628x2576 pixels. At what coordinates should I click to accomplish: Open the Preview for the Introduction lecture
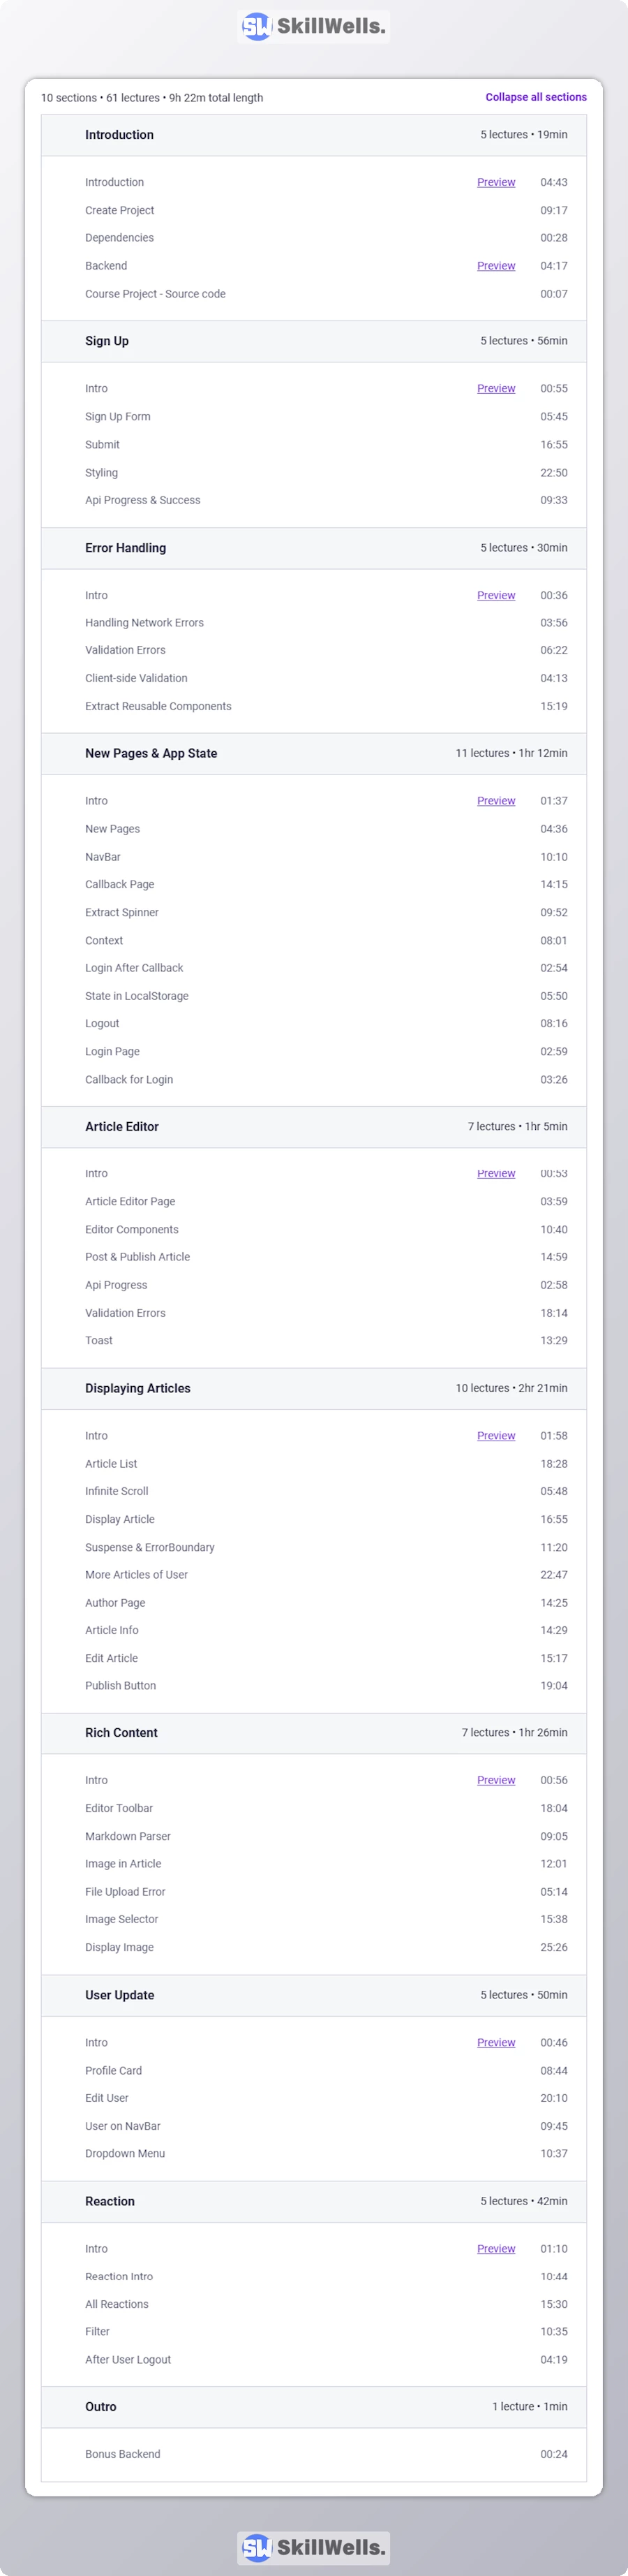click(496, 182)
